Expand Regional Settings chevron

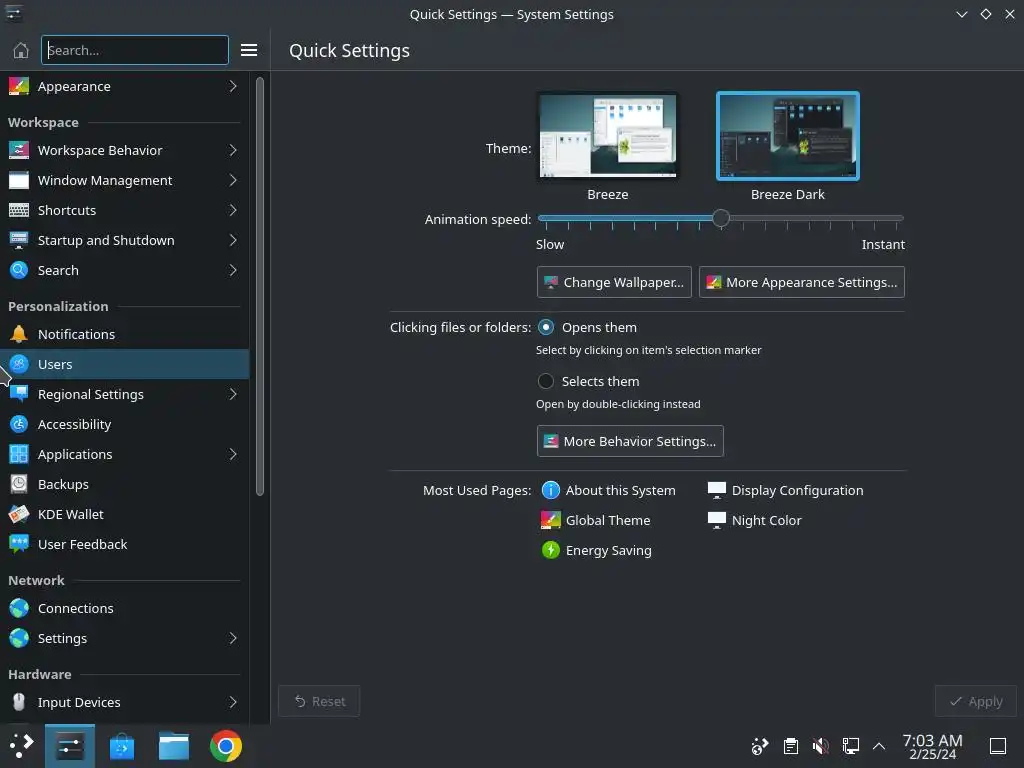[233, 394]
